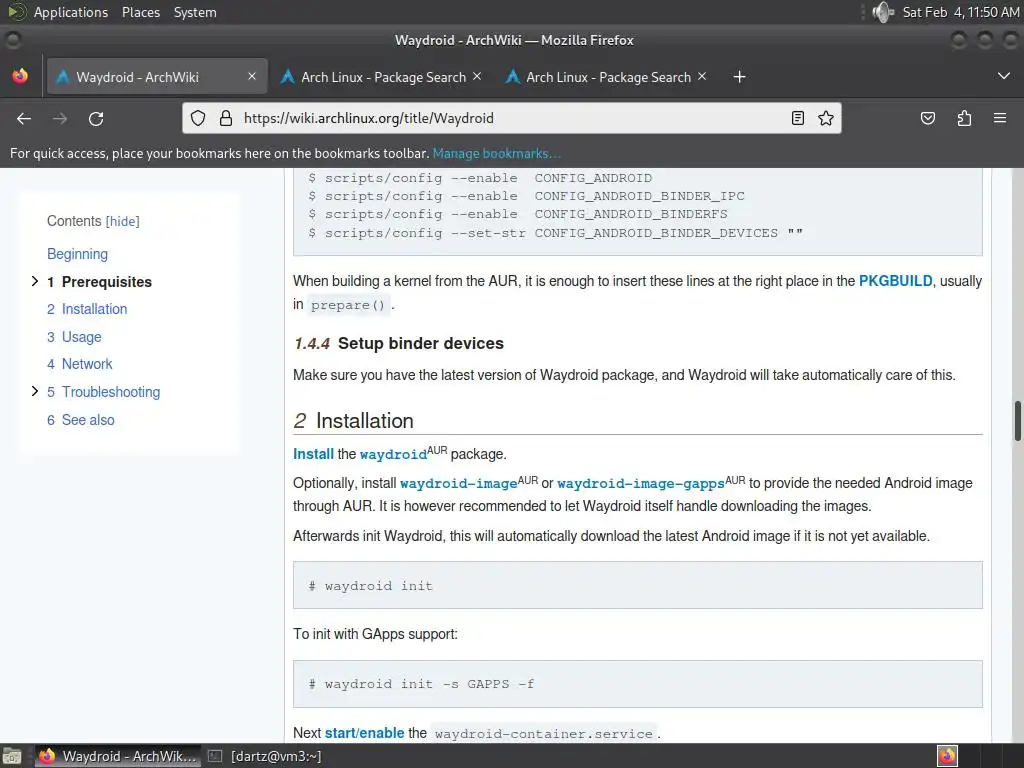Close the third Package Search tab
This screenshot has height=768, width=1024.
click(x=702, y=76)
